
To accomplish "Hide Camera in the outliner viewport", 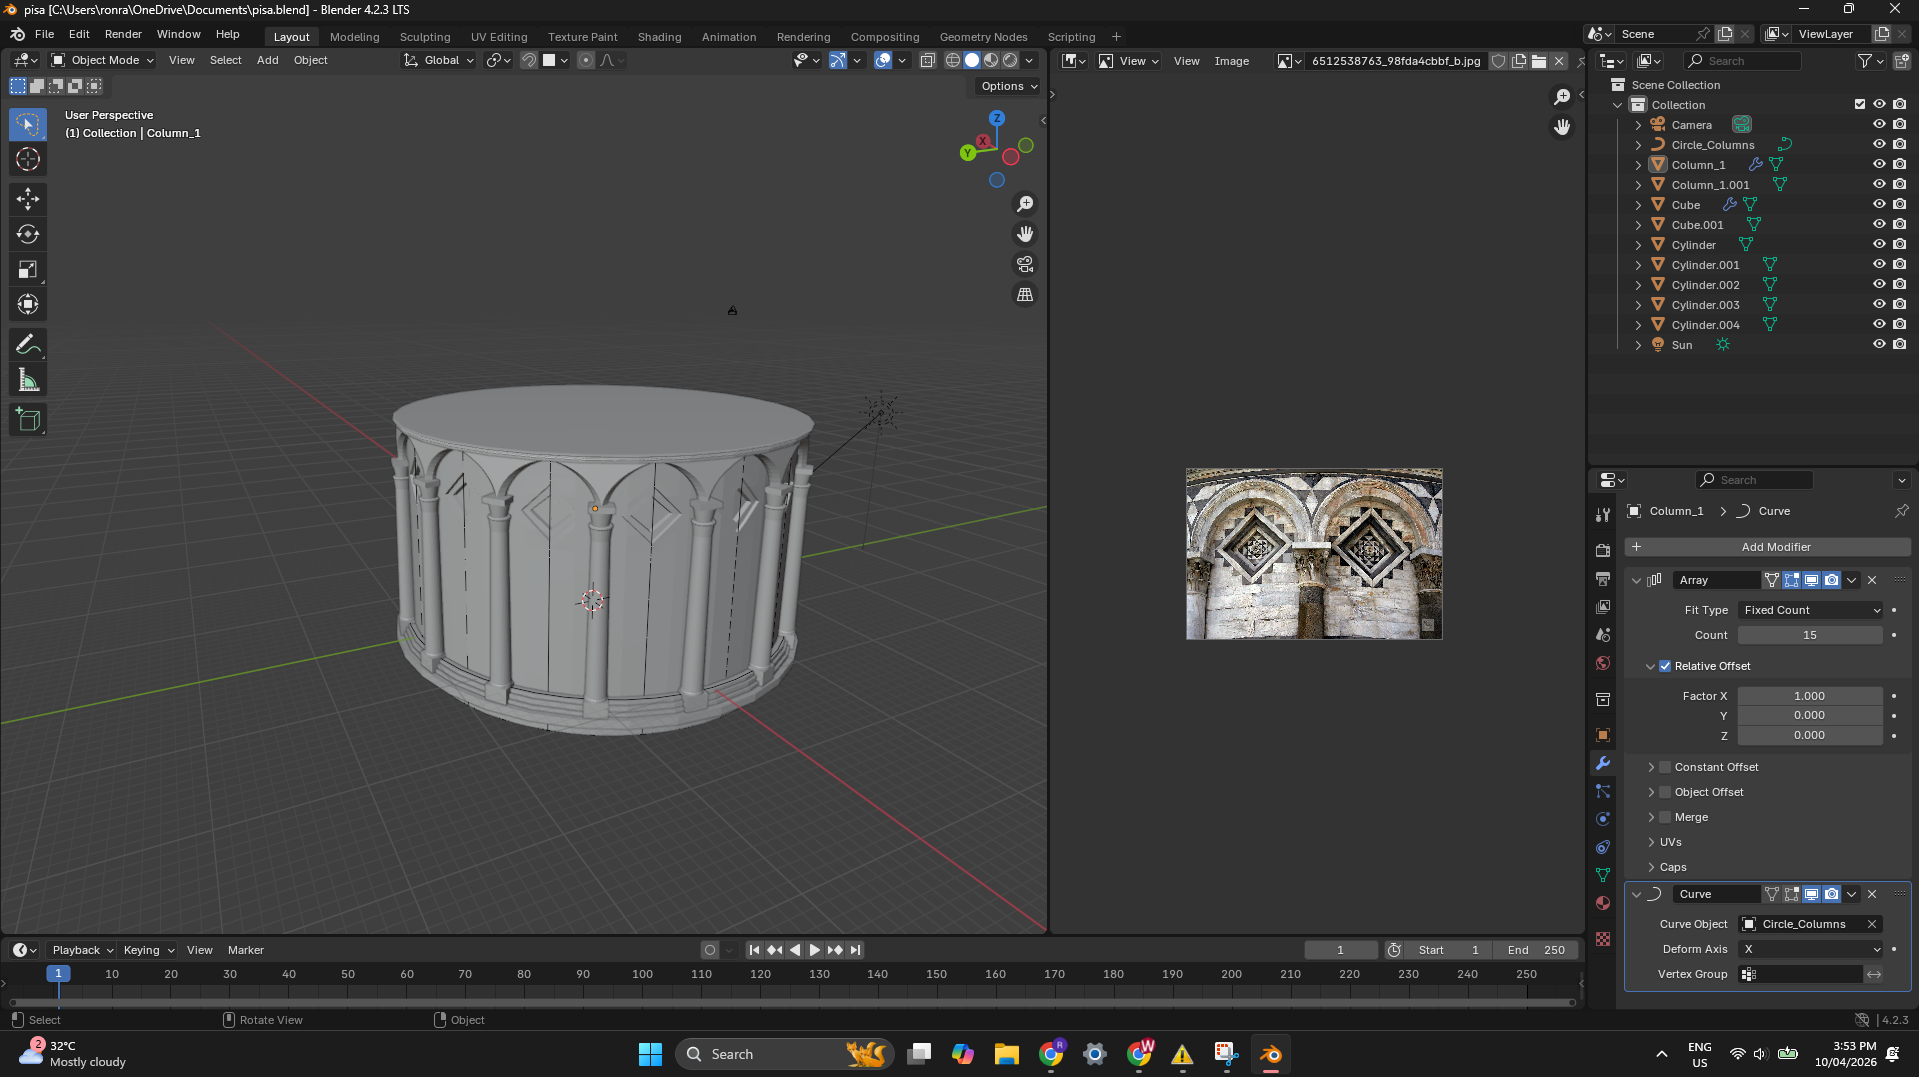I will coord(1879,125).
